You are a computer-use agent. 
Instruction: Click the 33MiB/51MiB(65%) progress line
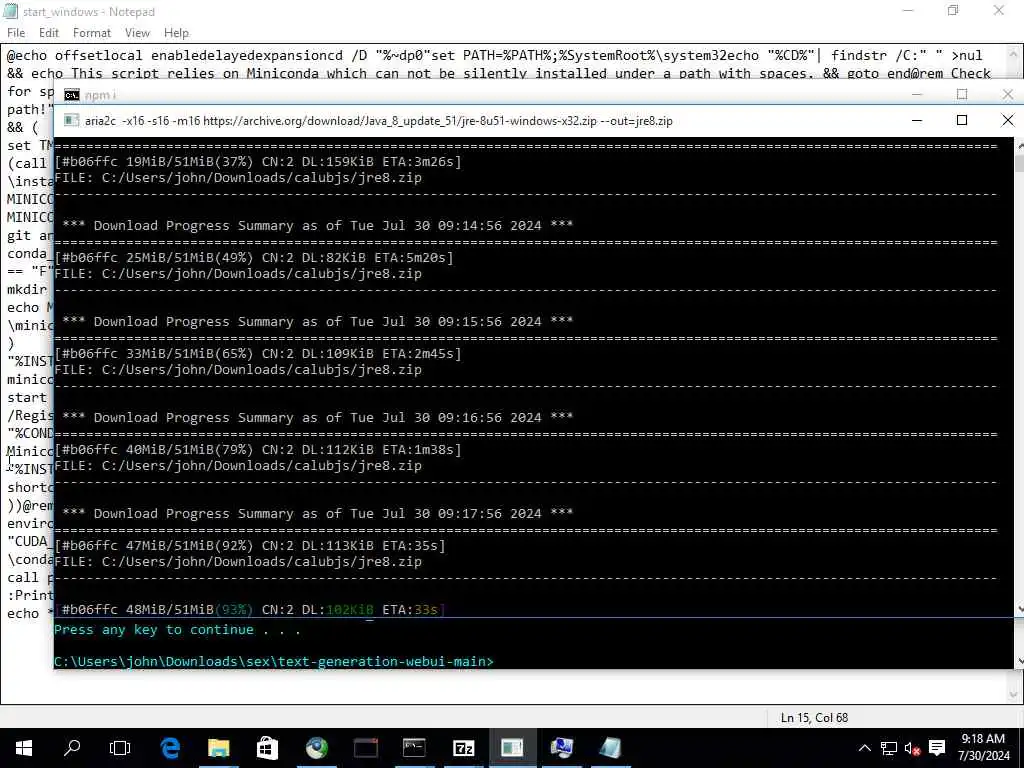(x=258, y=354)
